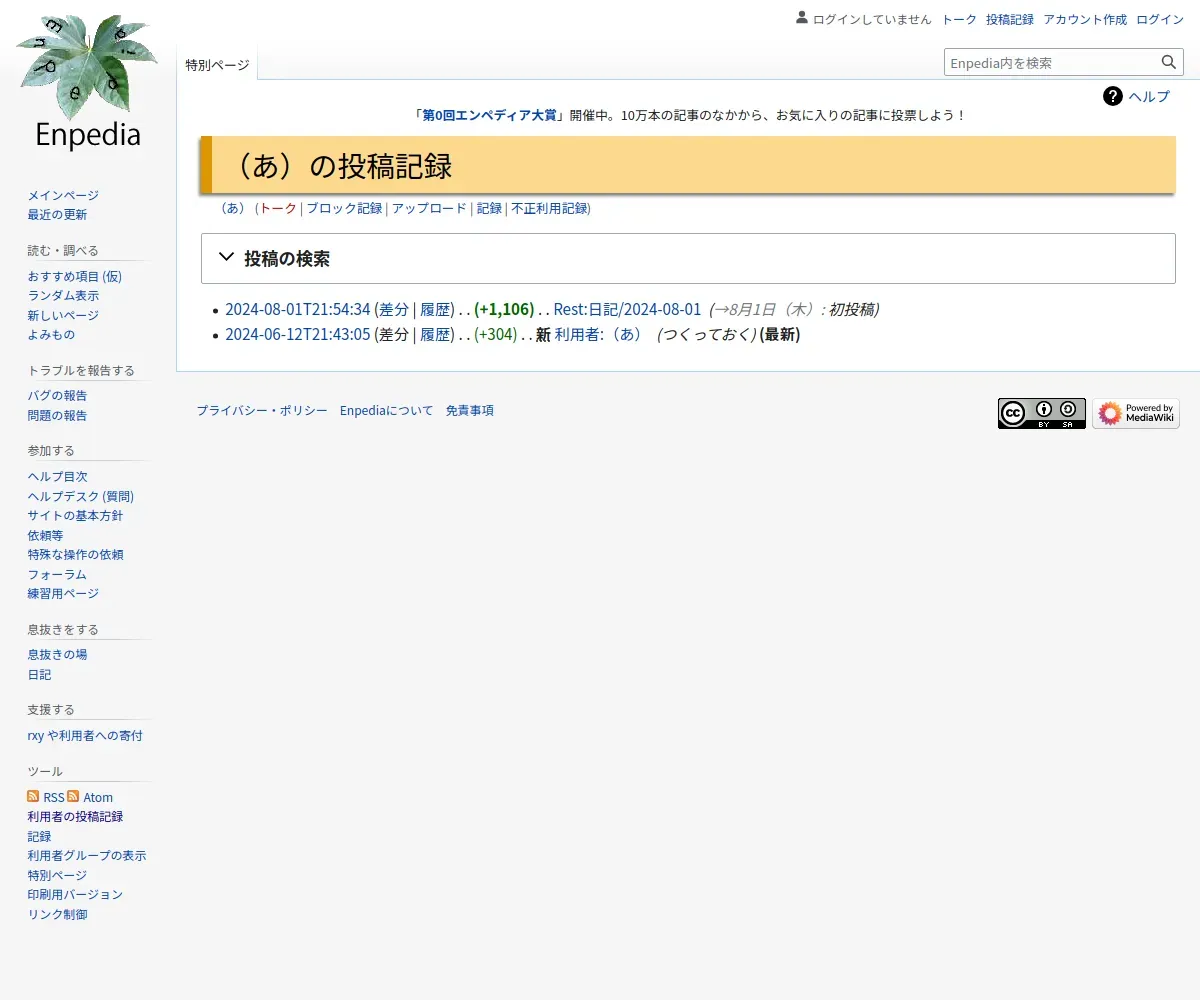Open the Powered by MediaWiki badge
This screenshot has height=1000, width=1200.
(1136, 413)
